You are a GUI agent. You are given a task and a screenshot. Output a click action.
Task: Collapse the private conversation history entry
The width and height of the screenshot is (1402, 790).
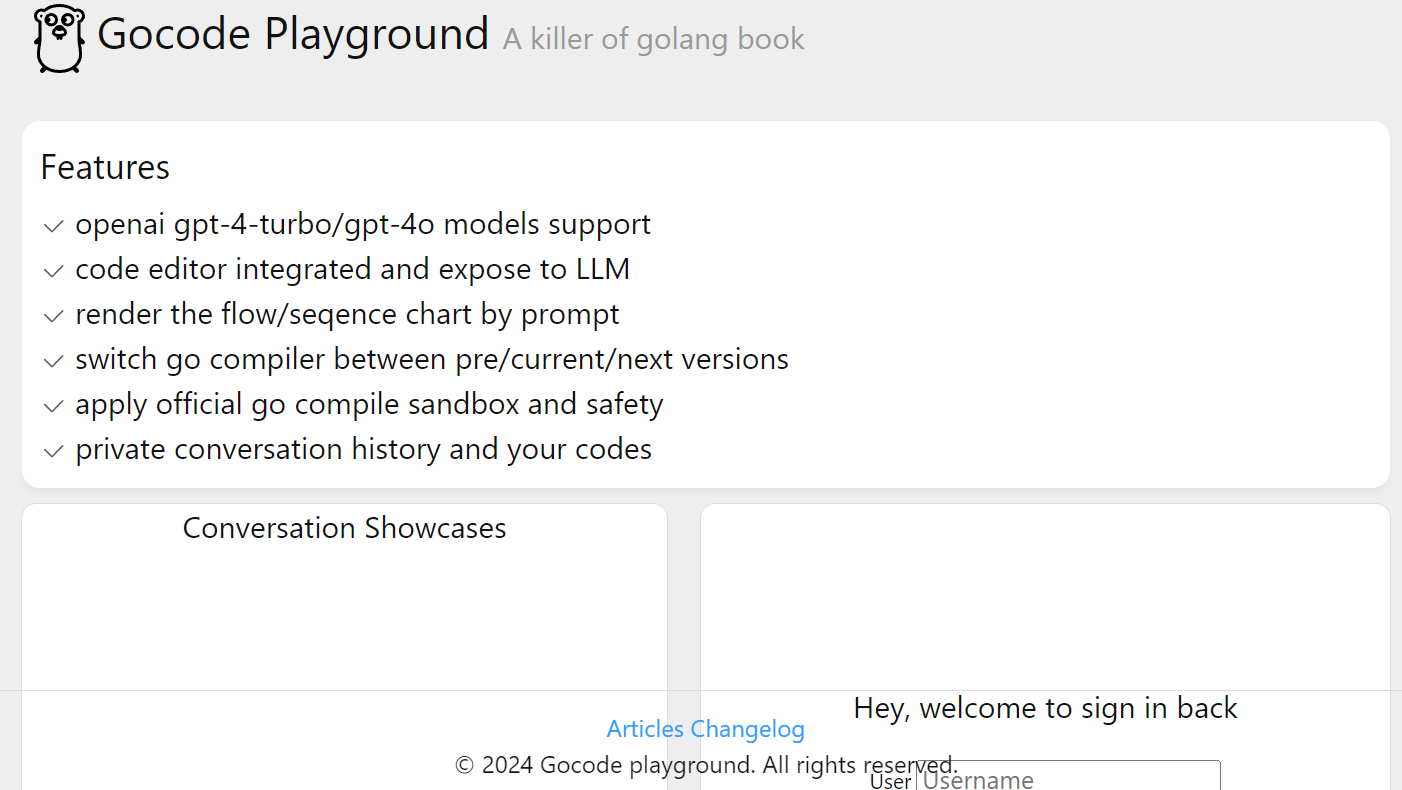click(x=363, y=449)
